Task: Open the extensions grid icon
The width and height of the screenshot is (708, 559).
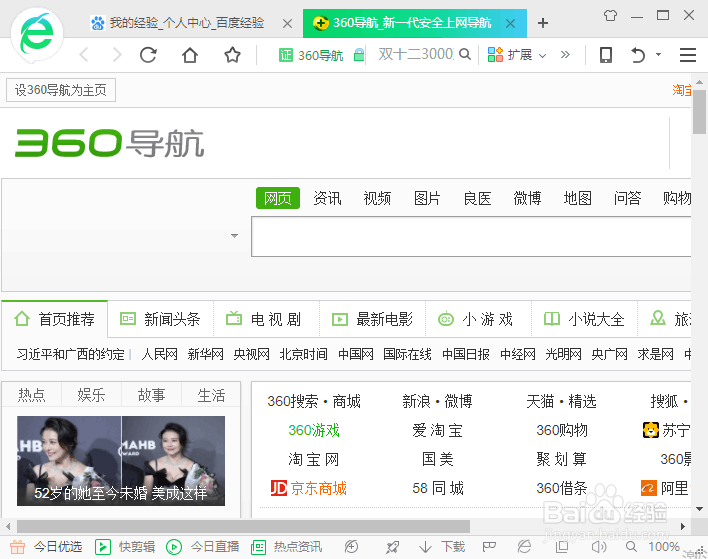Action: pyautogui.click(x=495, y=55)
